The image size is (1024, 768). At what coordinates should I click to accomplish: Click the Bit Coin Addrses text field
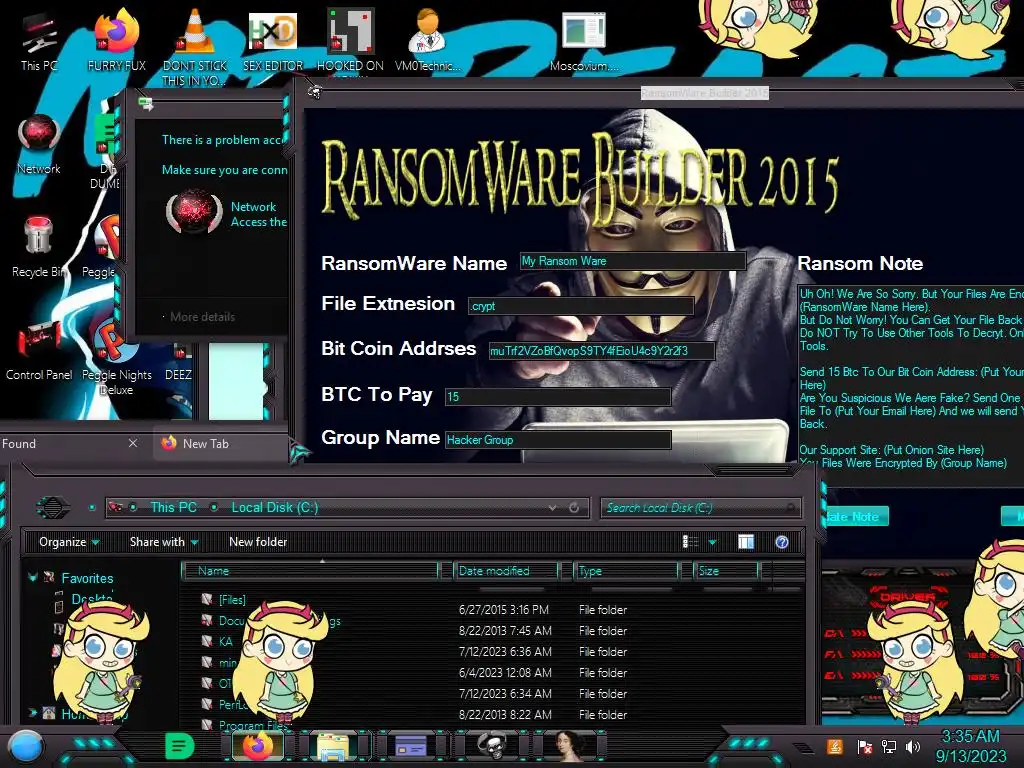[x=601, y=351]
